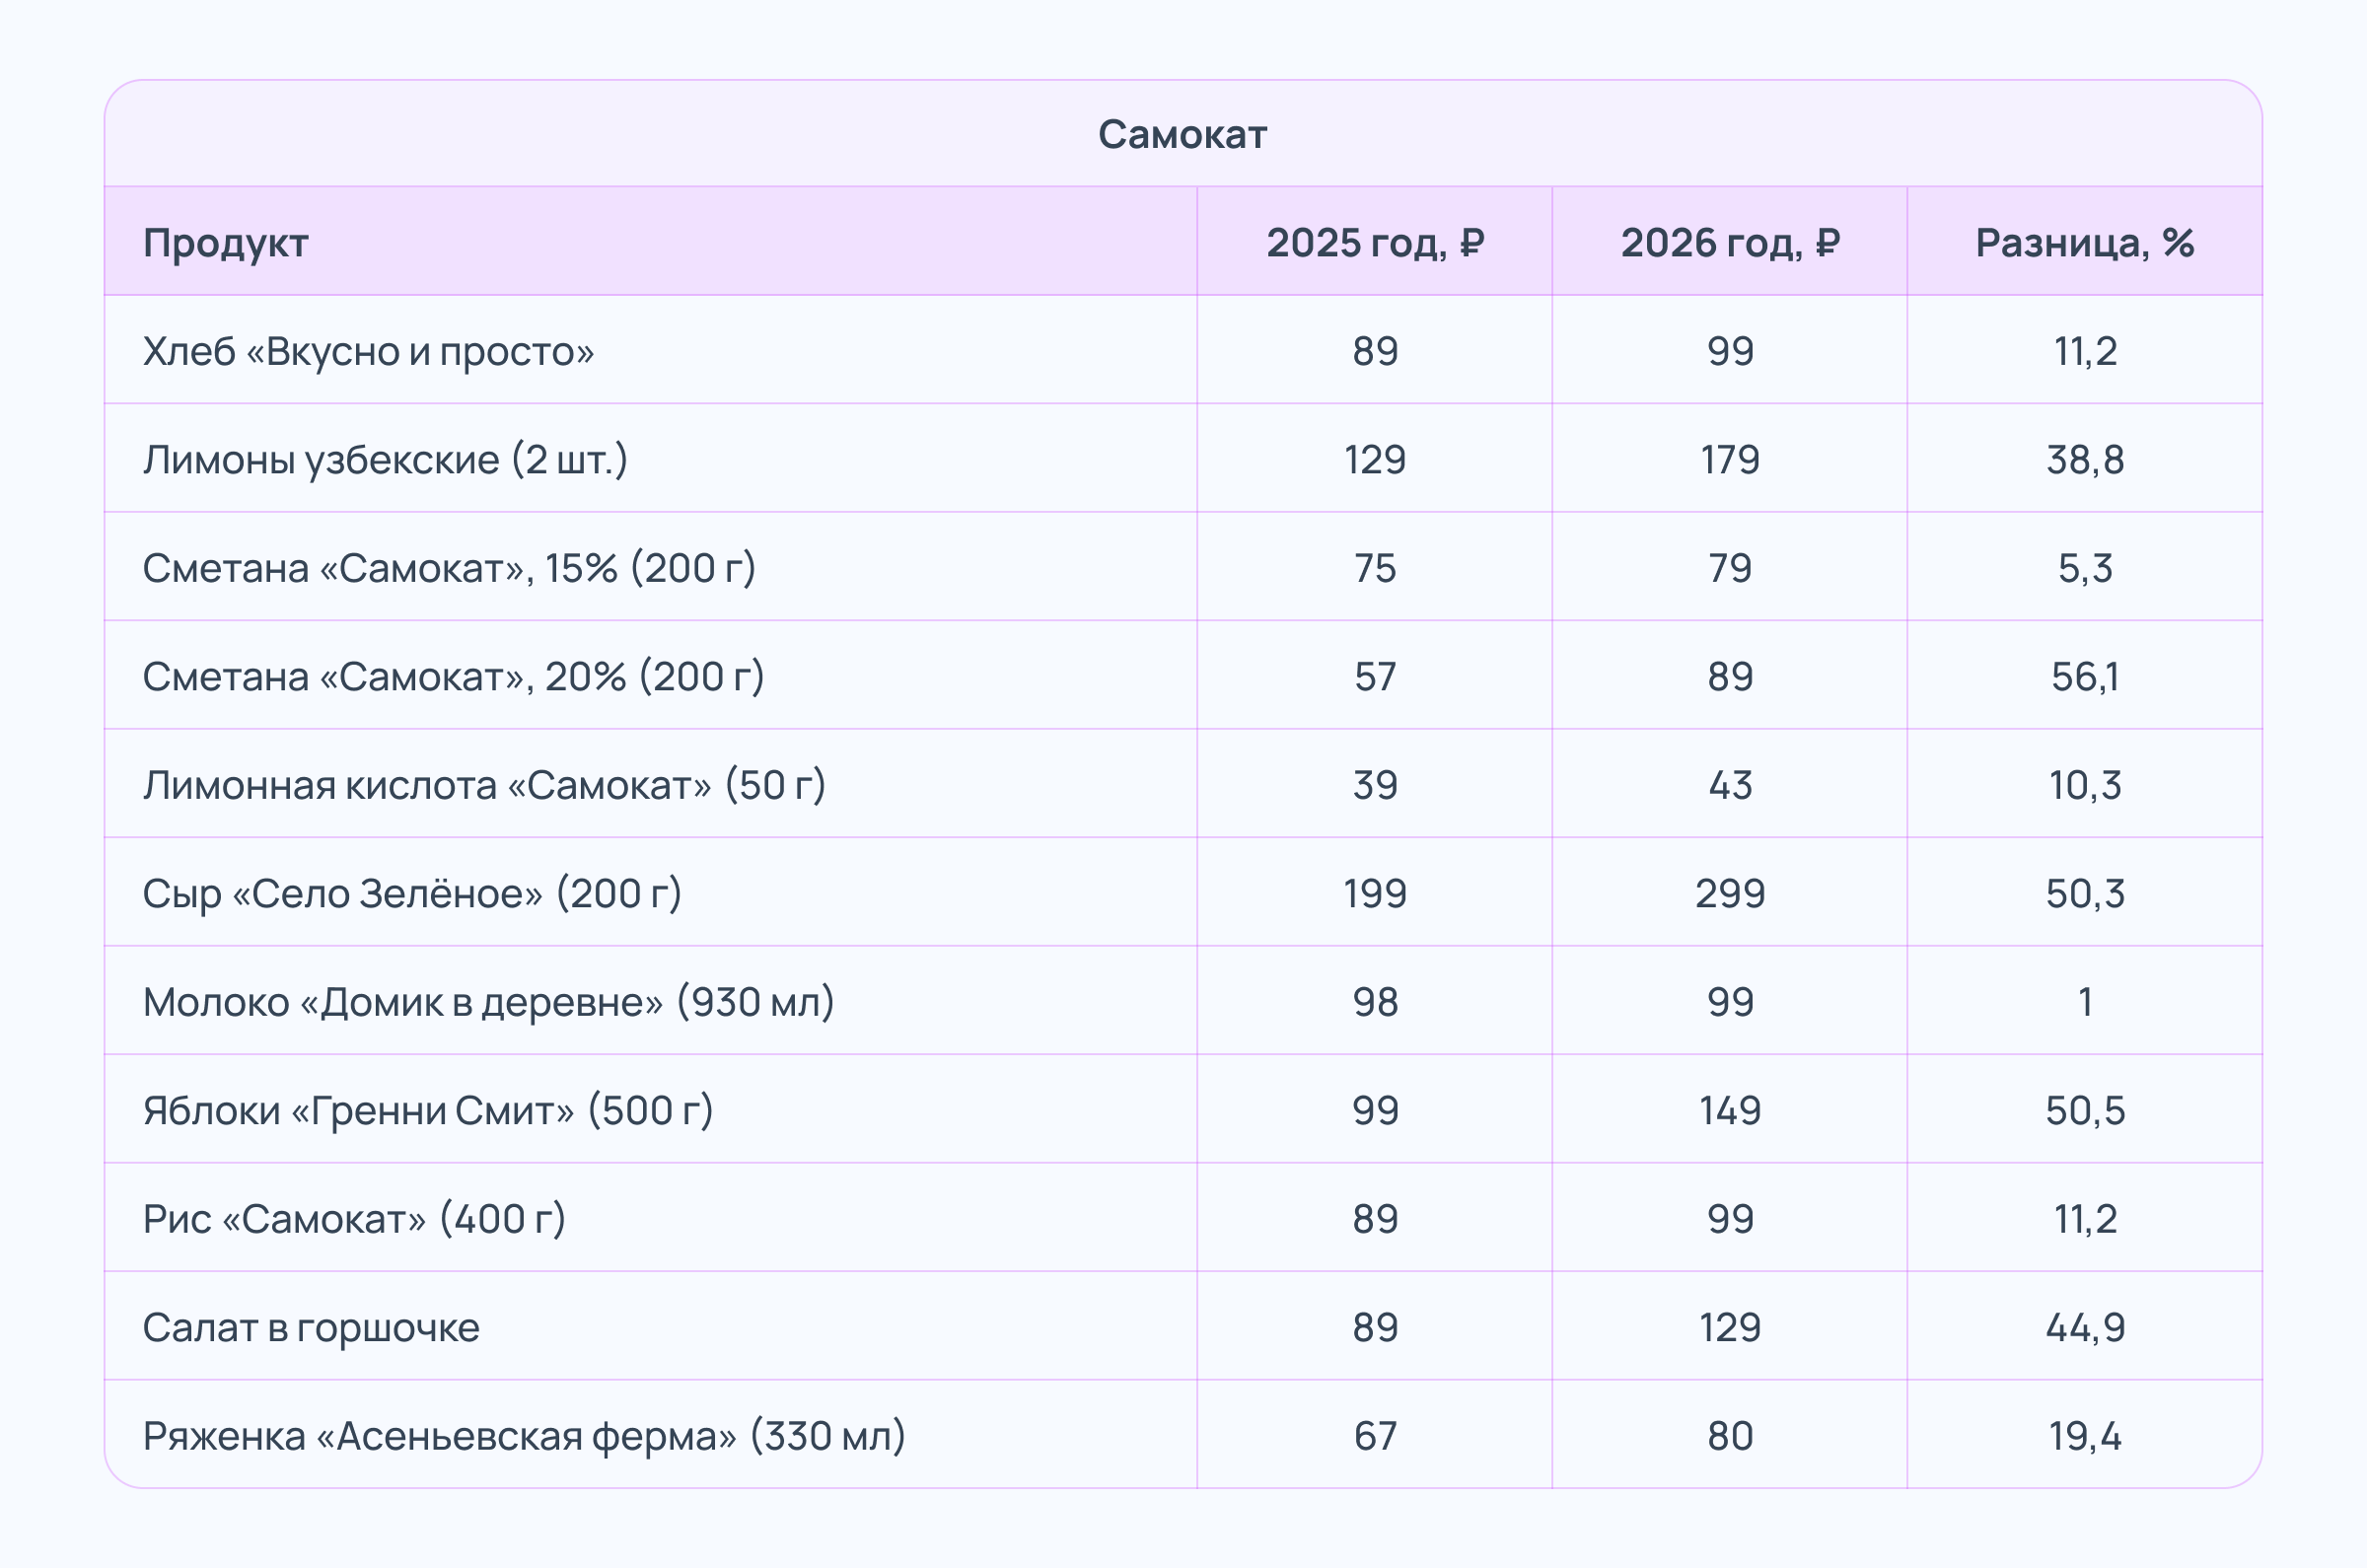Click the "Самокат" table title
This screenshot has width=2367, height=1568.
pyautogui.click(x=1182, y=134)
